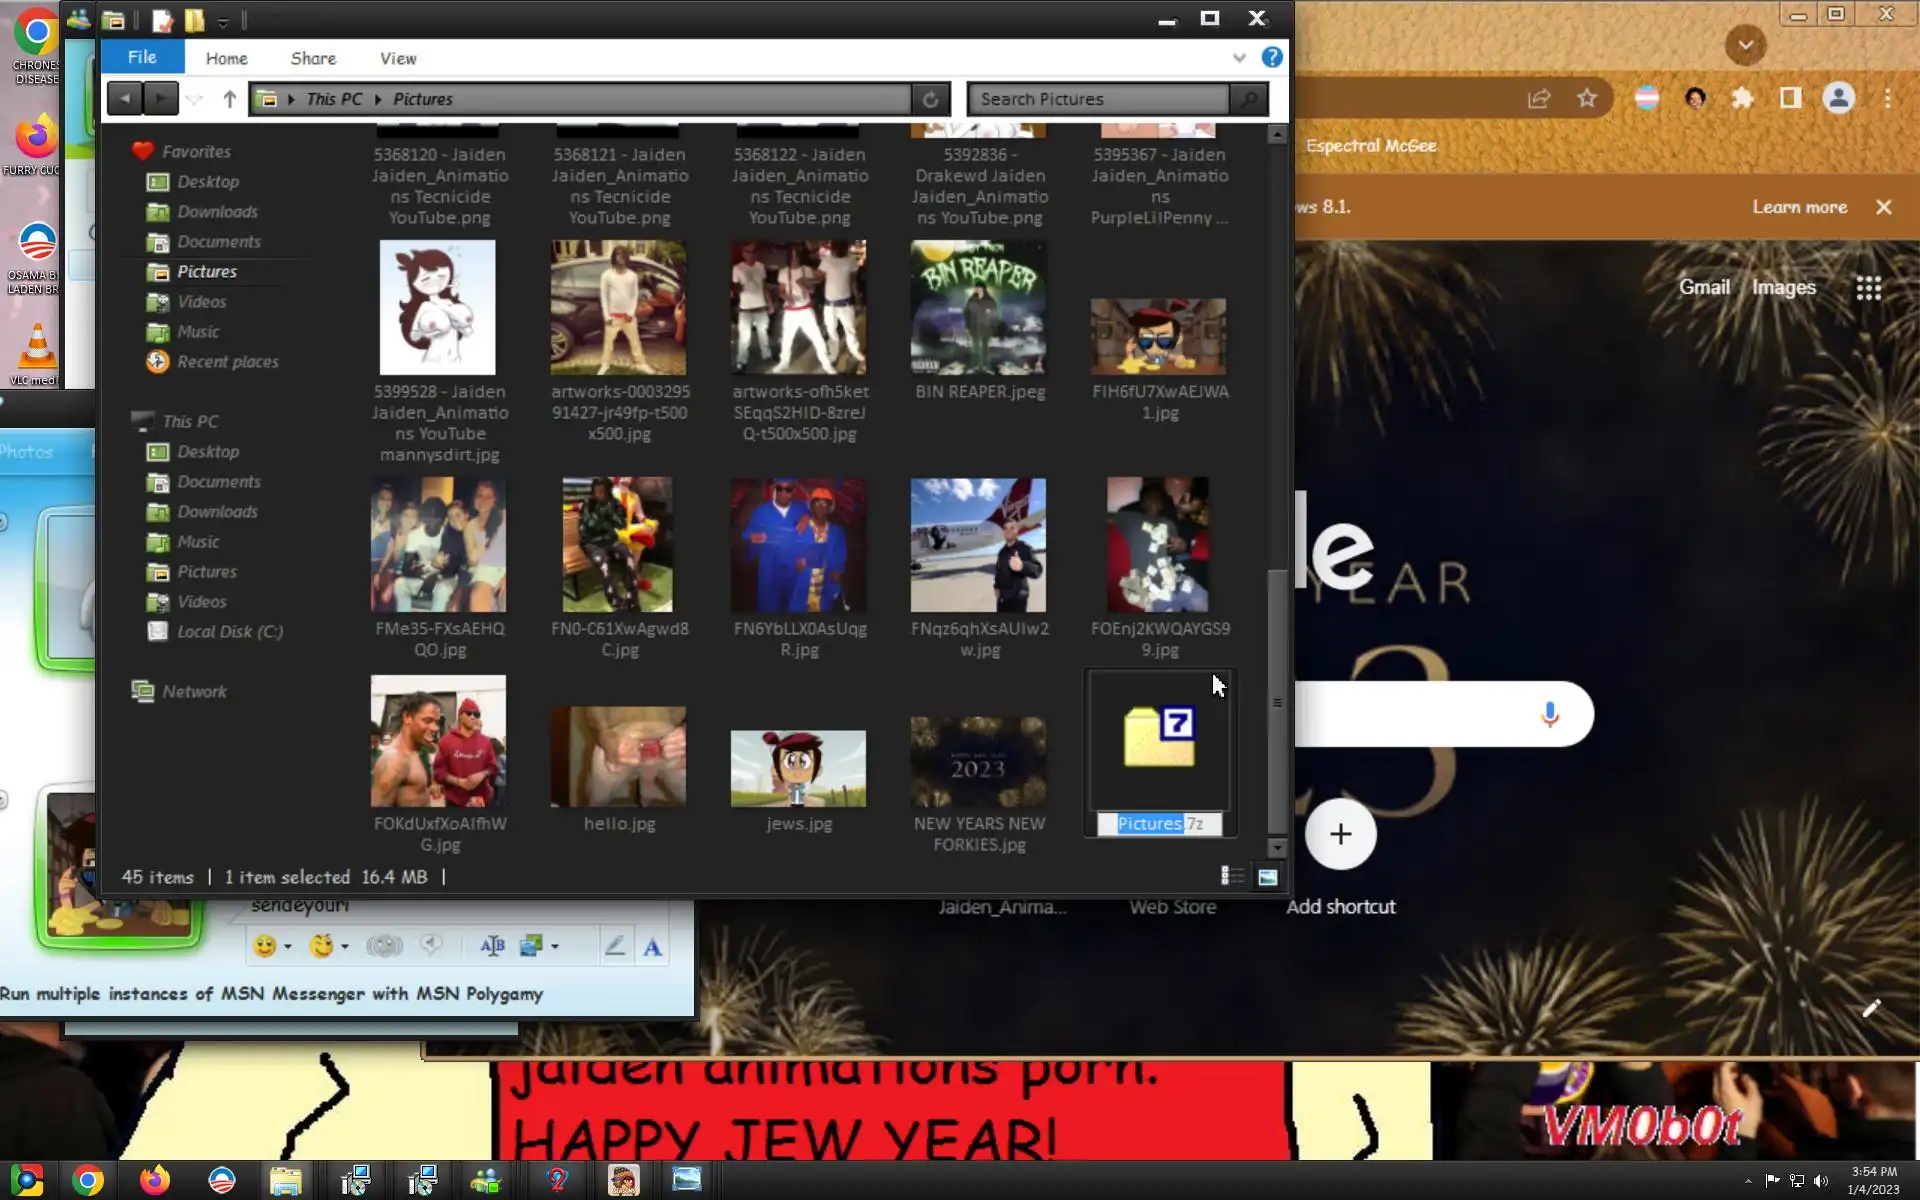This screenshot has height=1200, width=1920.
Task: Click Chrome bookmark star icon
Action: coord(1587,98)
